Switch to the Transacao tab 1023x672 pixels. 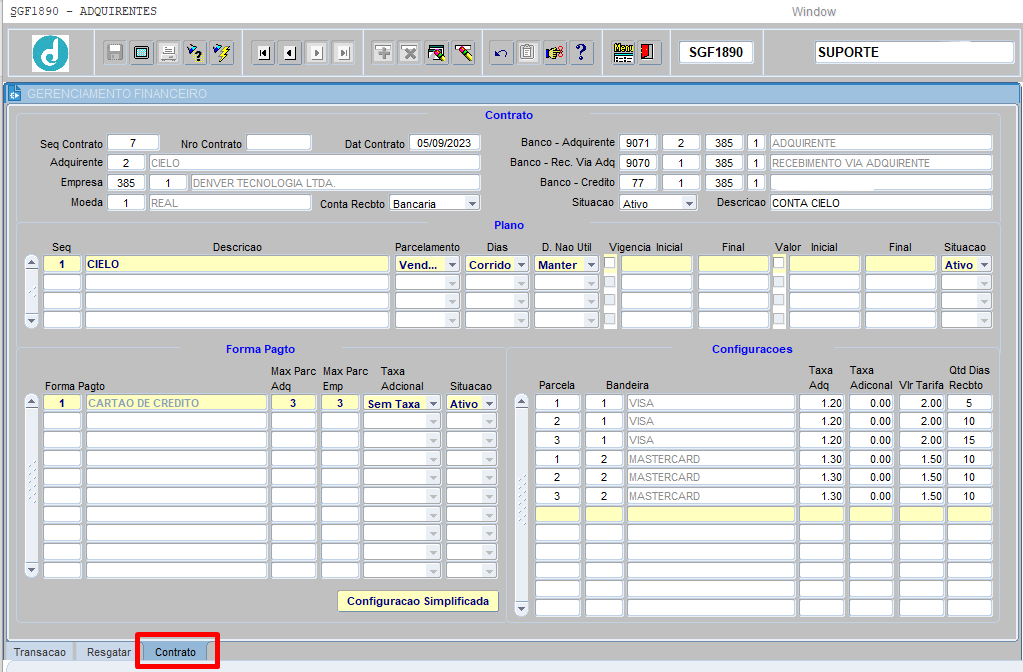[x=40, y=652]
